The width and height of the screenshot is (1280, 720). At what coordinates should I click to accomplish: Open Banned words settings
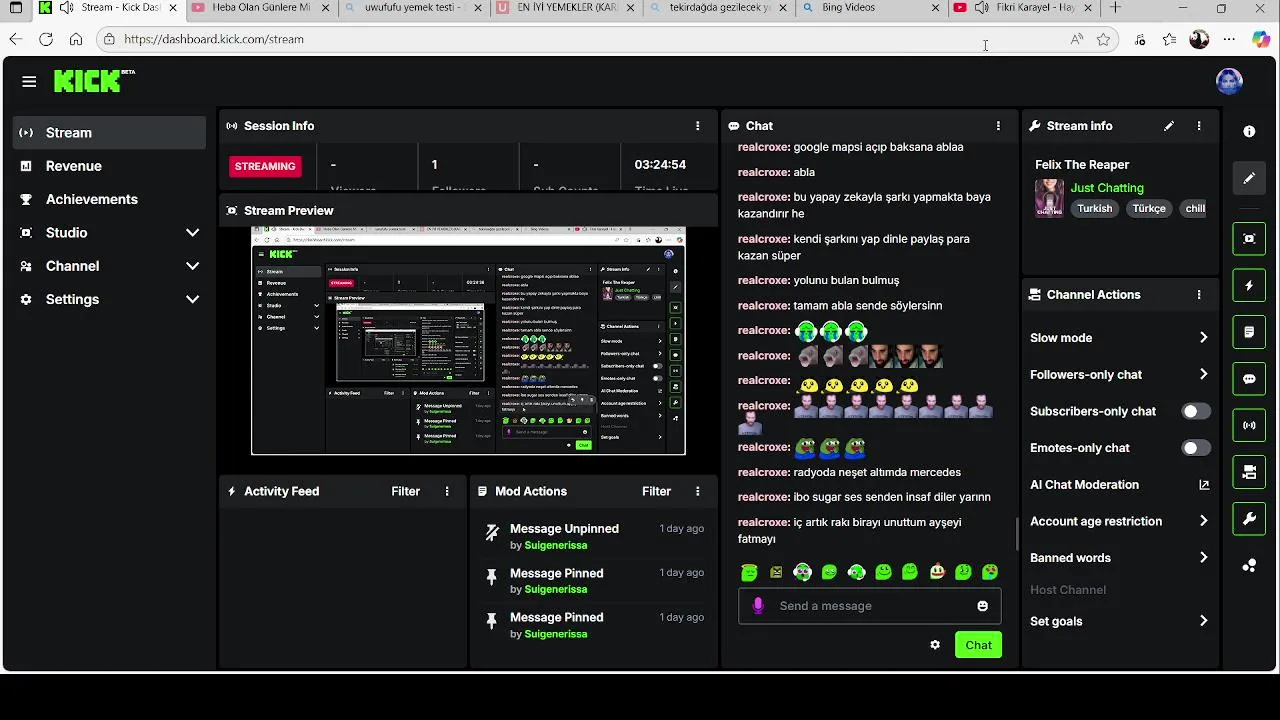tap(1119, 558)
